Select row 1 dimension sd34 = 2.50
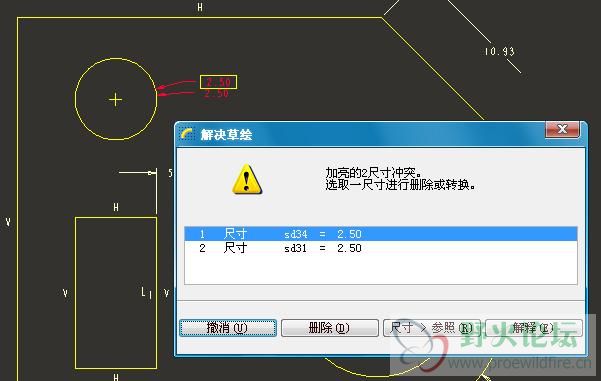The height and width of the screenshot is (381, 601). 381,234
